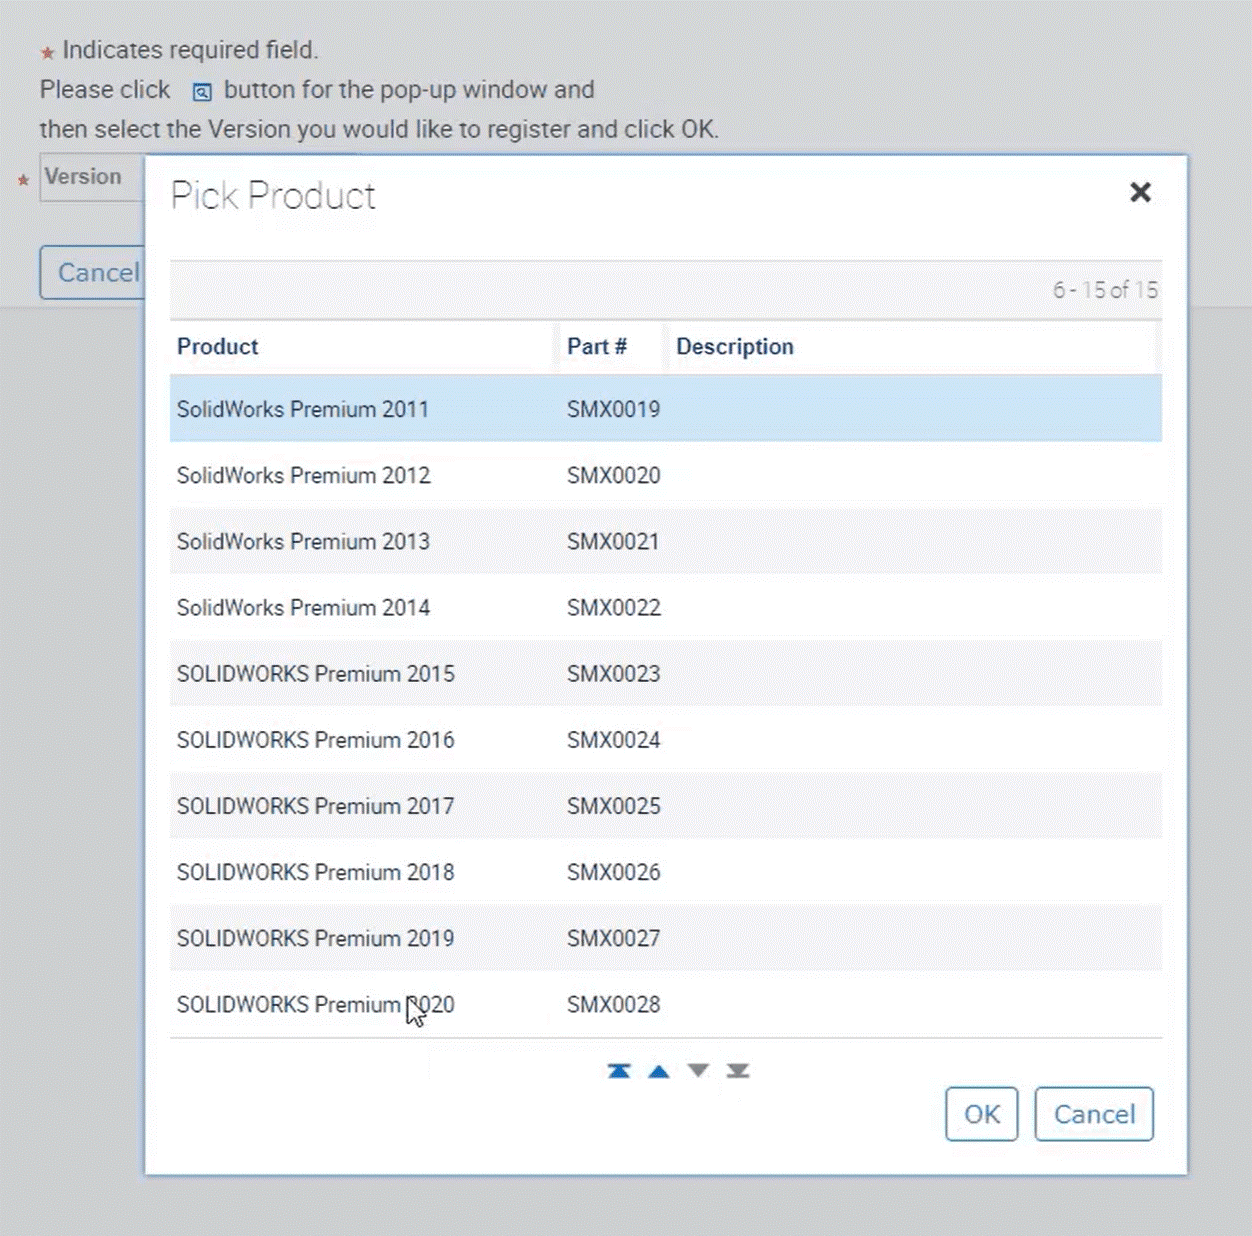Select SOLIDWORKS Premium 2015 row

tap(315, 673)
